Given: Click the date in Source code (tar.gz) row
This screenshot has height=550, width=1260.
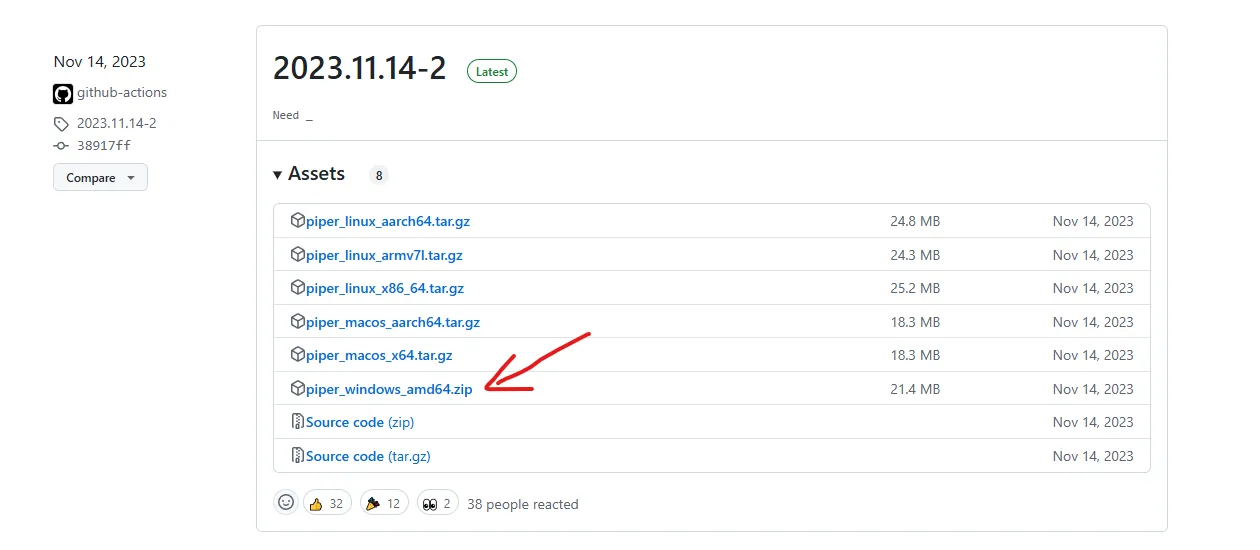Looking at the screenshot, I should [1093, 456].
